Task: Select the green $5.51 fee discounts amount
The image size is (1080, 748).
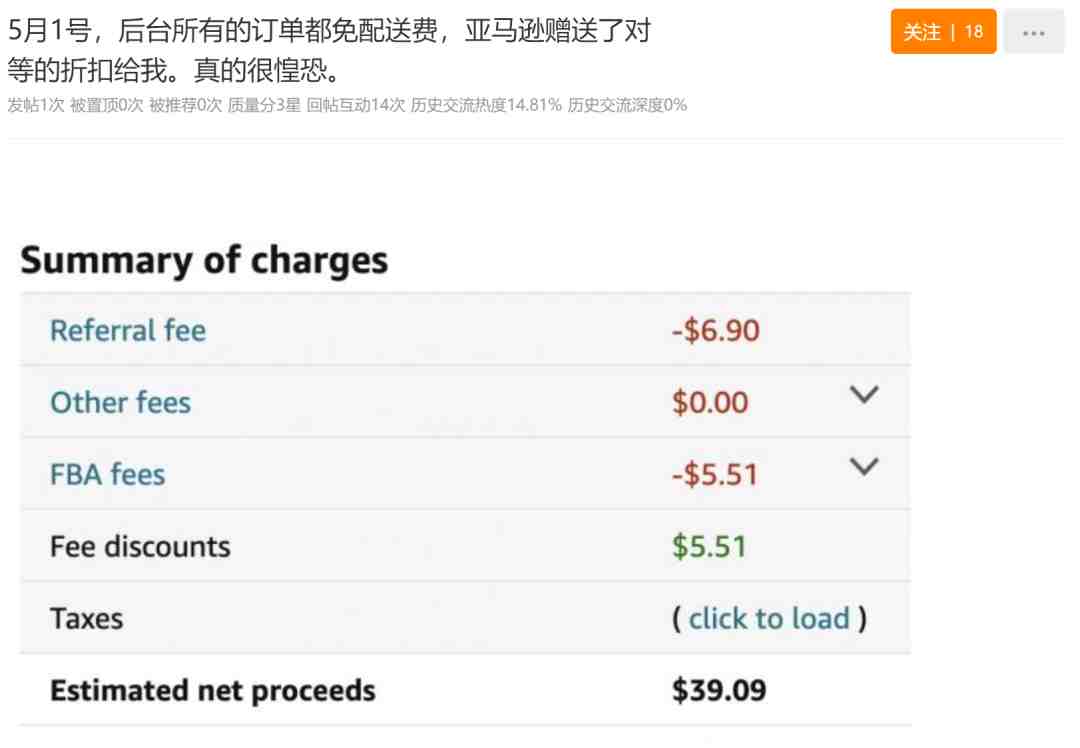Action: coord(709,547)
